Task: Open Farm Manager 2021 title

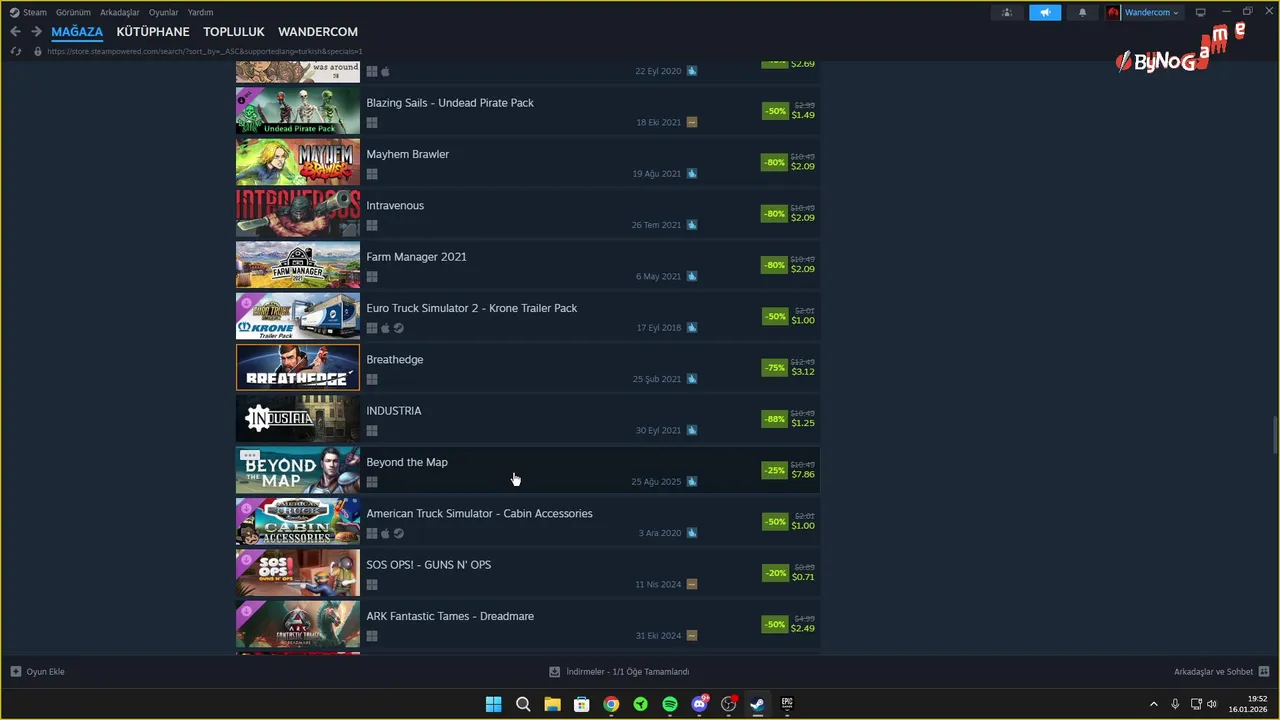Action: (x=416, y=257)
